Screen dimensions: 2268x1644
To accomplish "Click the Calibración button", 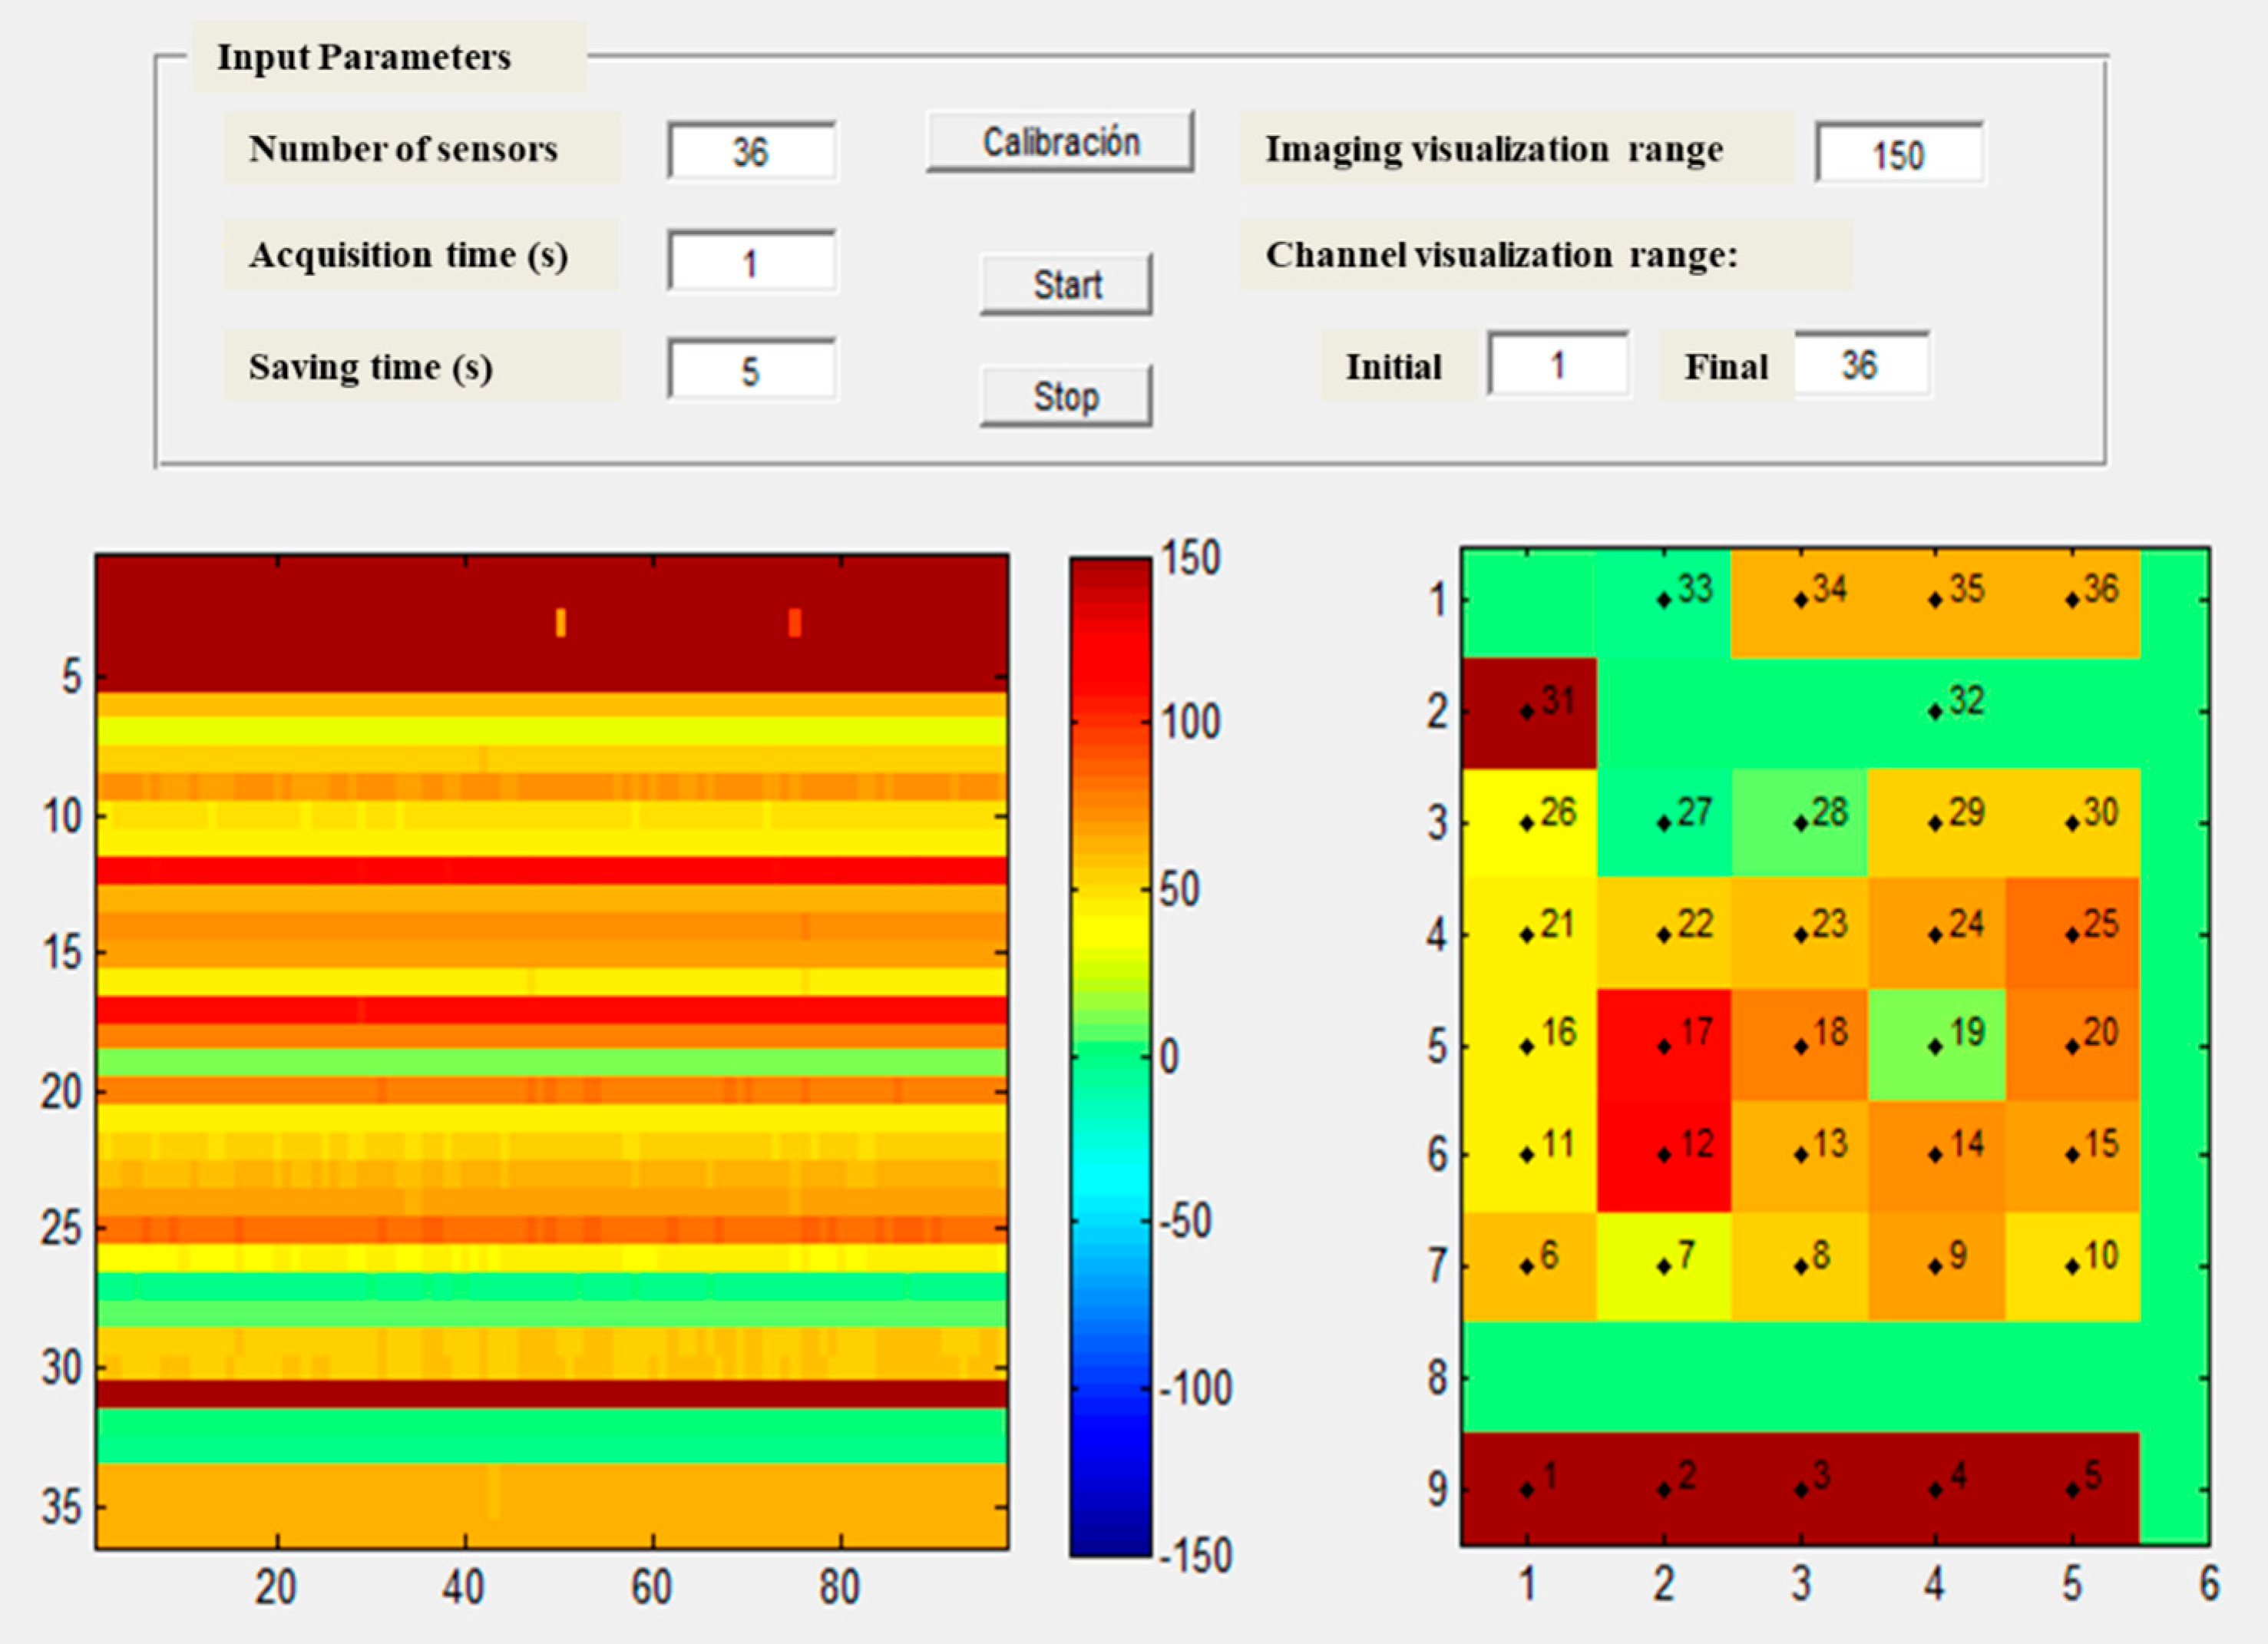I will point(1060,141).
